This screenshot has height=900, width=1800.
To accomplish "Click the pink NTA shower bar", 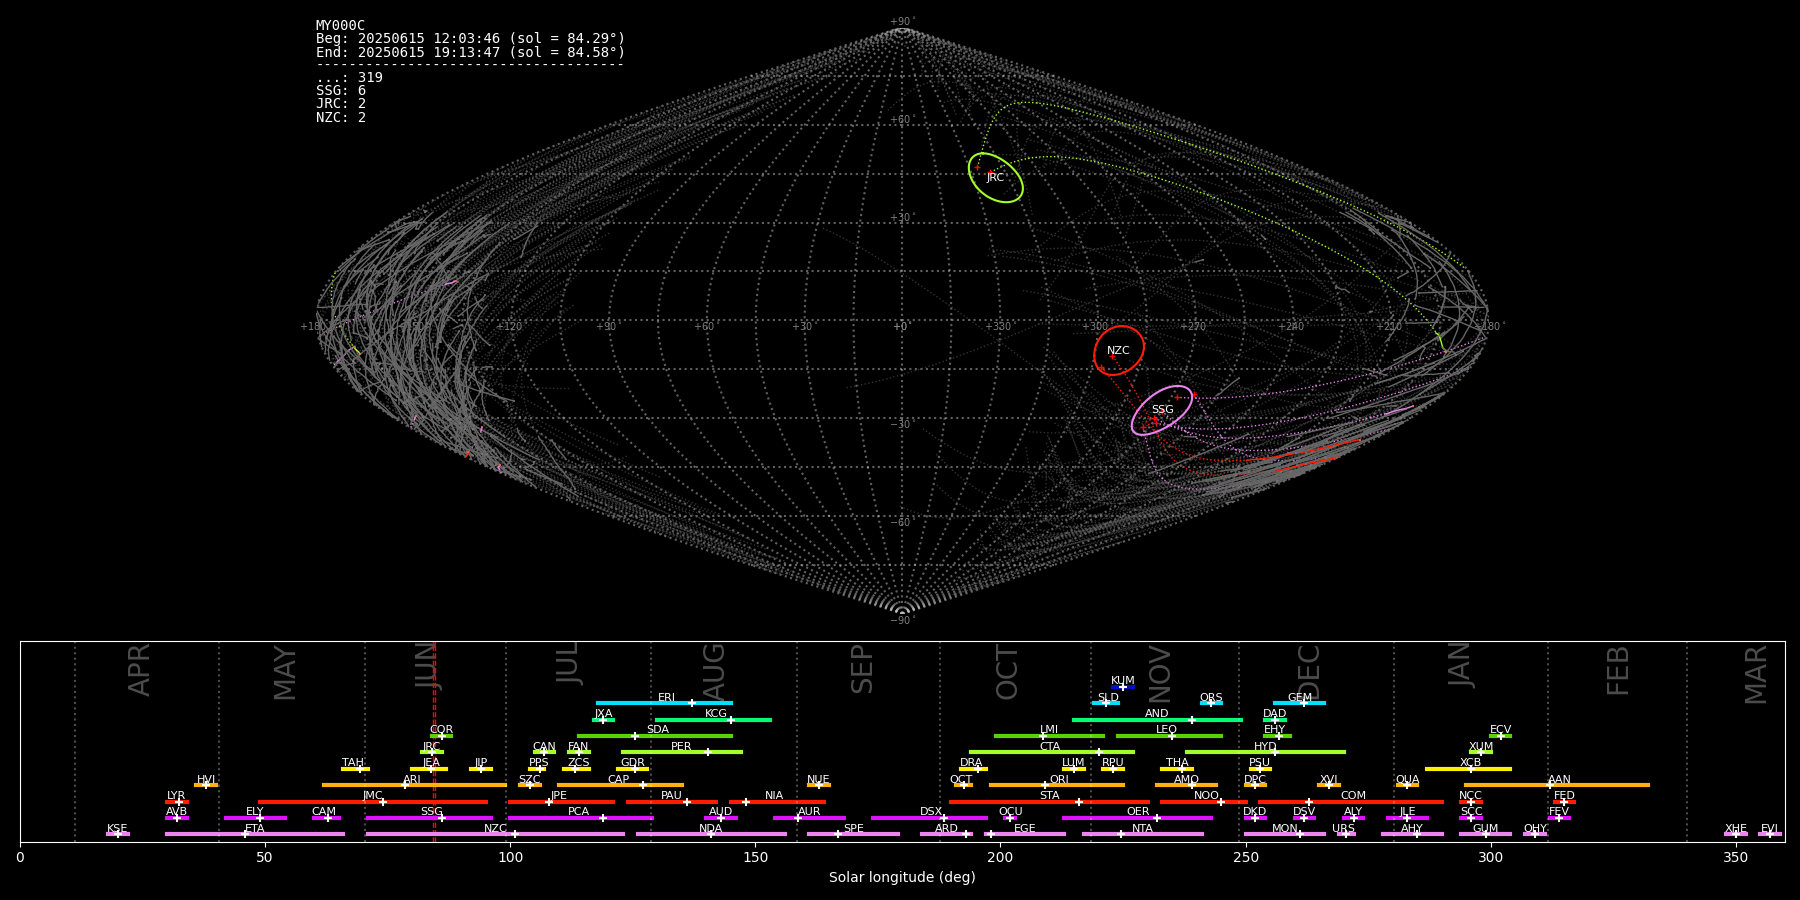I will 1142,834.
